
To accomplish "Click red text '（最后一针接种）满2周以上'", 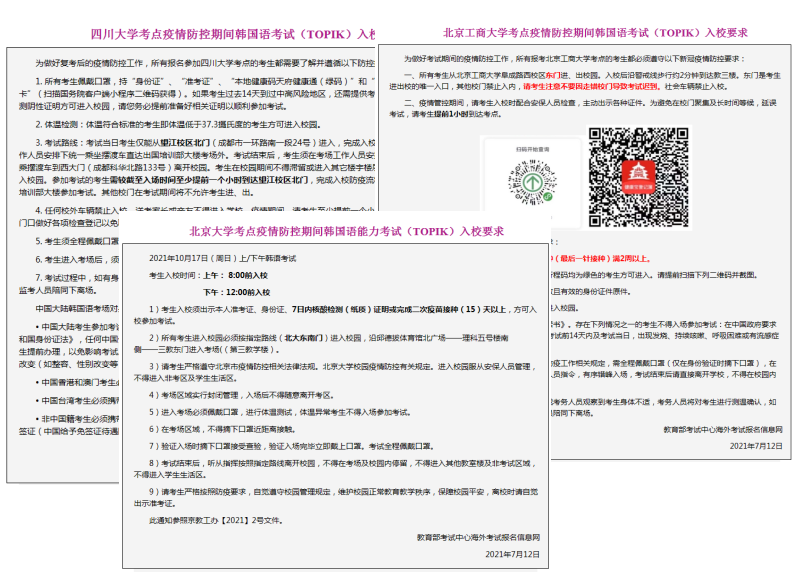I will click(601, 258).
